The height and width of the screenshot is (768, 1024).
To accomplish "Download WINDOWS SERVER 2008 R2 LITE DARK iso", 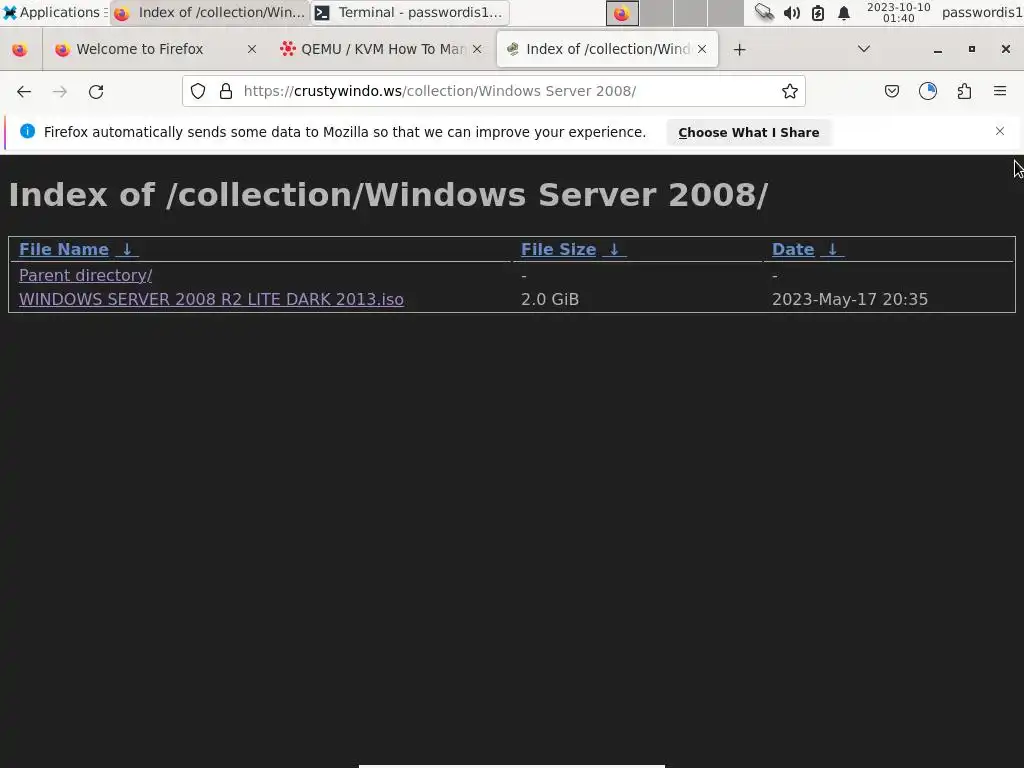I will (211, 299).
